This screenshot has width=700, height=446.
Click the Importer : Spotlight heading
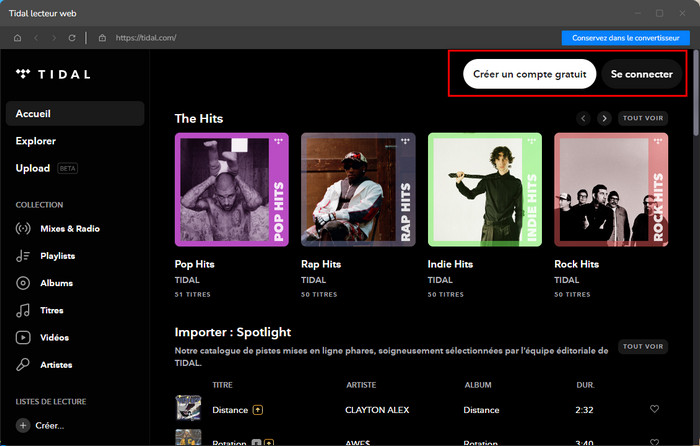click(x=233, y=332)
